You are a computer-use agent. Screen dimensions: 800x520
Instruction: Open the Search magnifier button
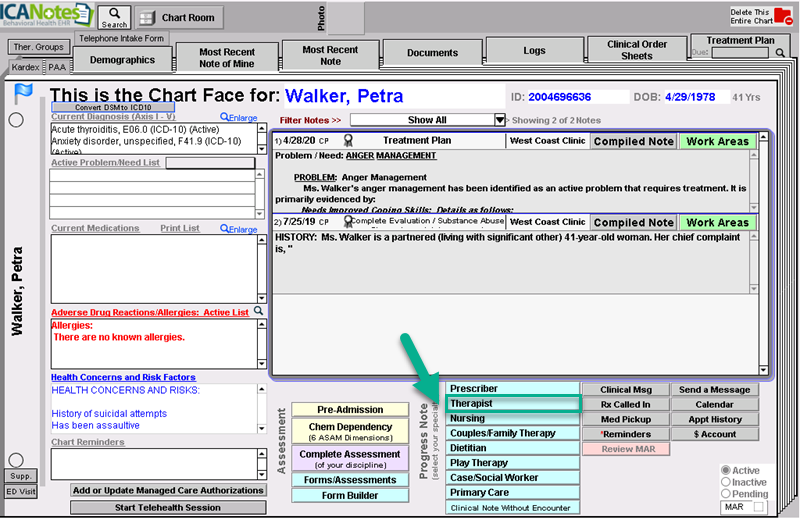pyautogui.click(x=114, y=17)
